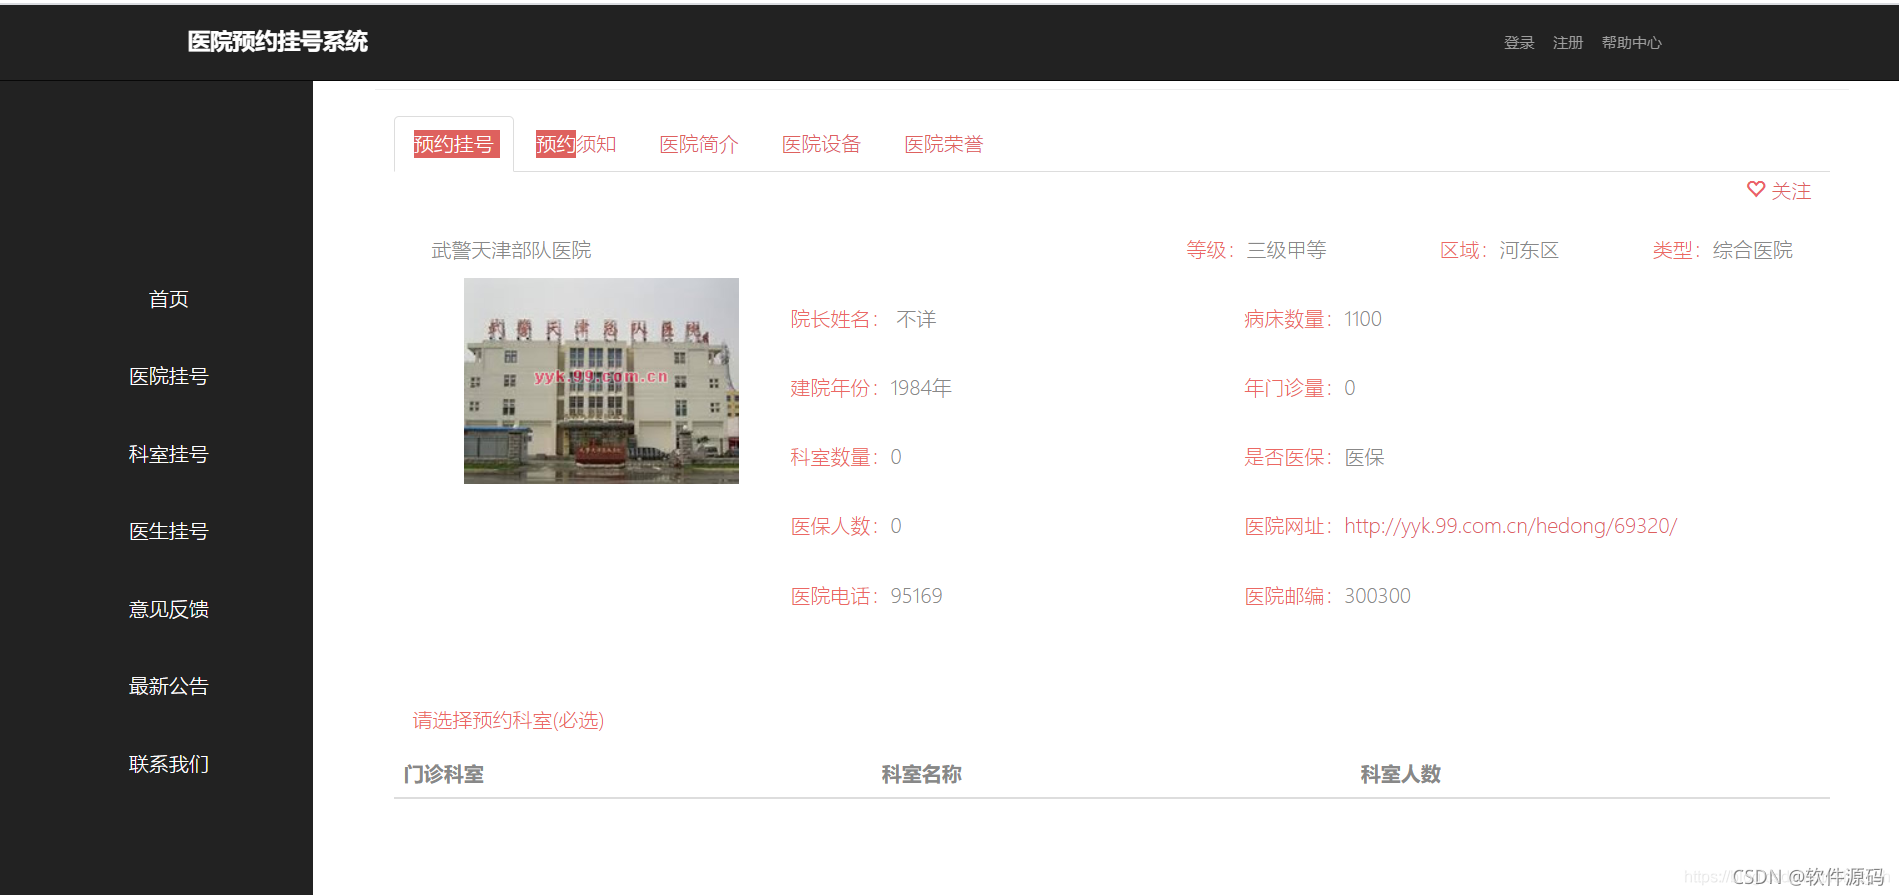Open the 医院简介 tab
This screenshot has height=895, width=1899.
point(699,144)
